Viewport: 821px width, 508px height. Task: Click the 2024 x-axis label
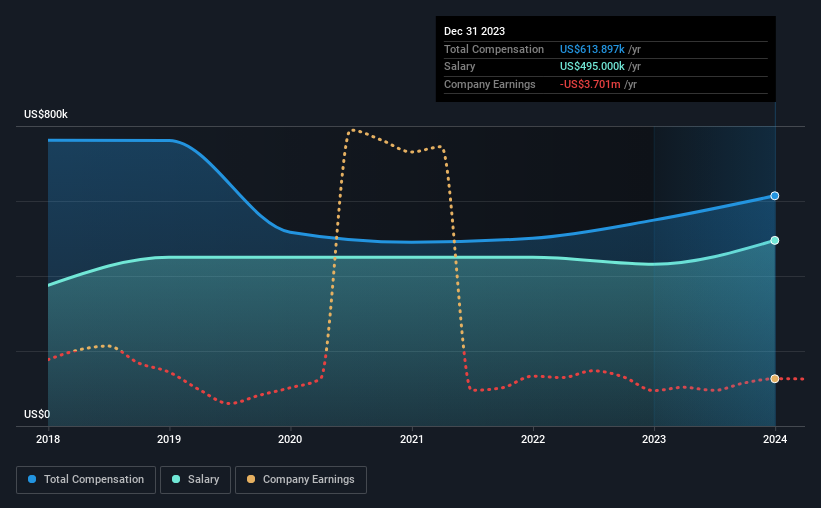click(x=775, y=439)
